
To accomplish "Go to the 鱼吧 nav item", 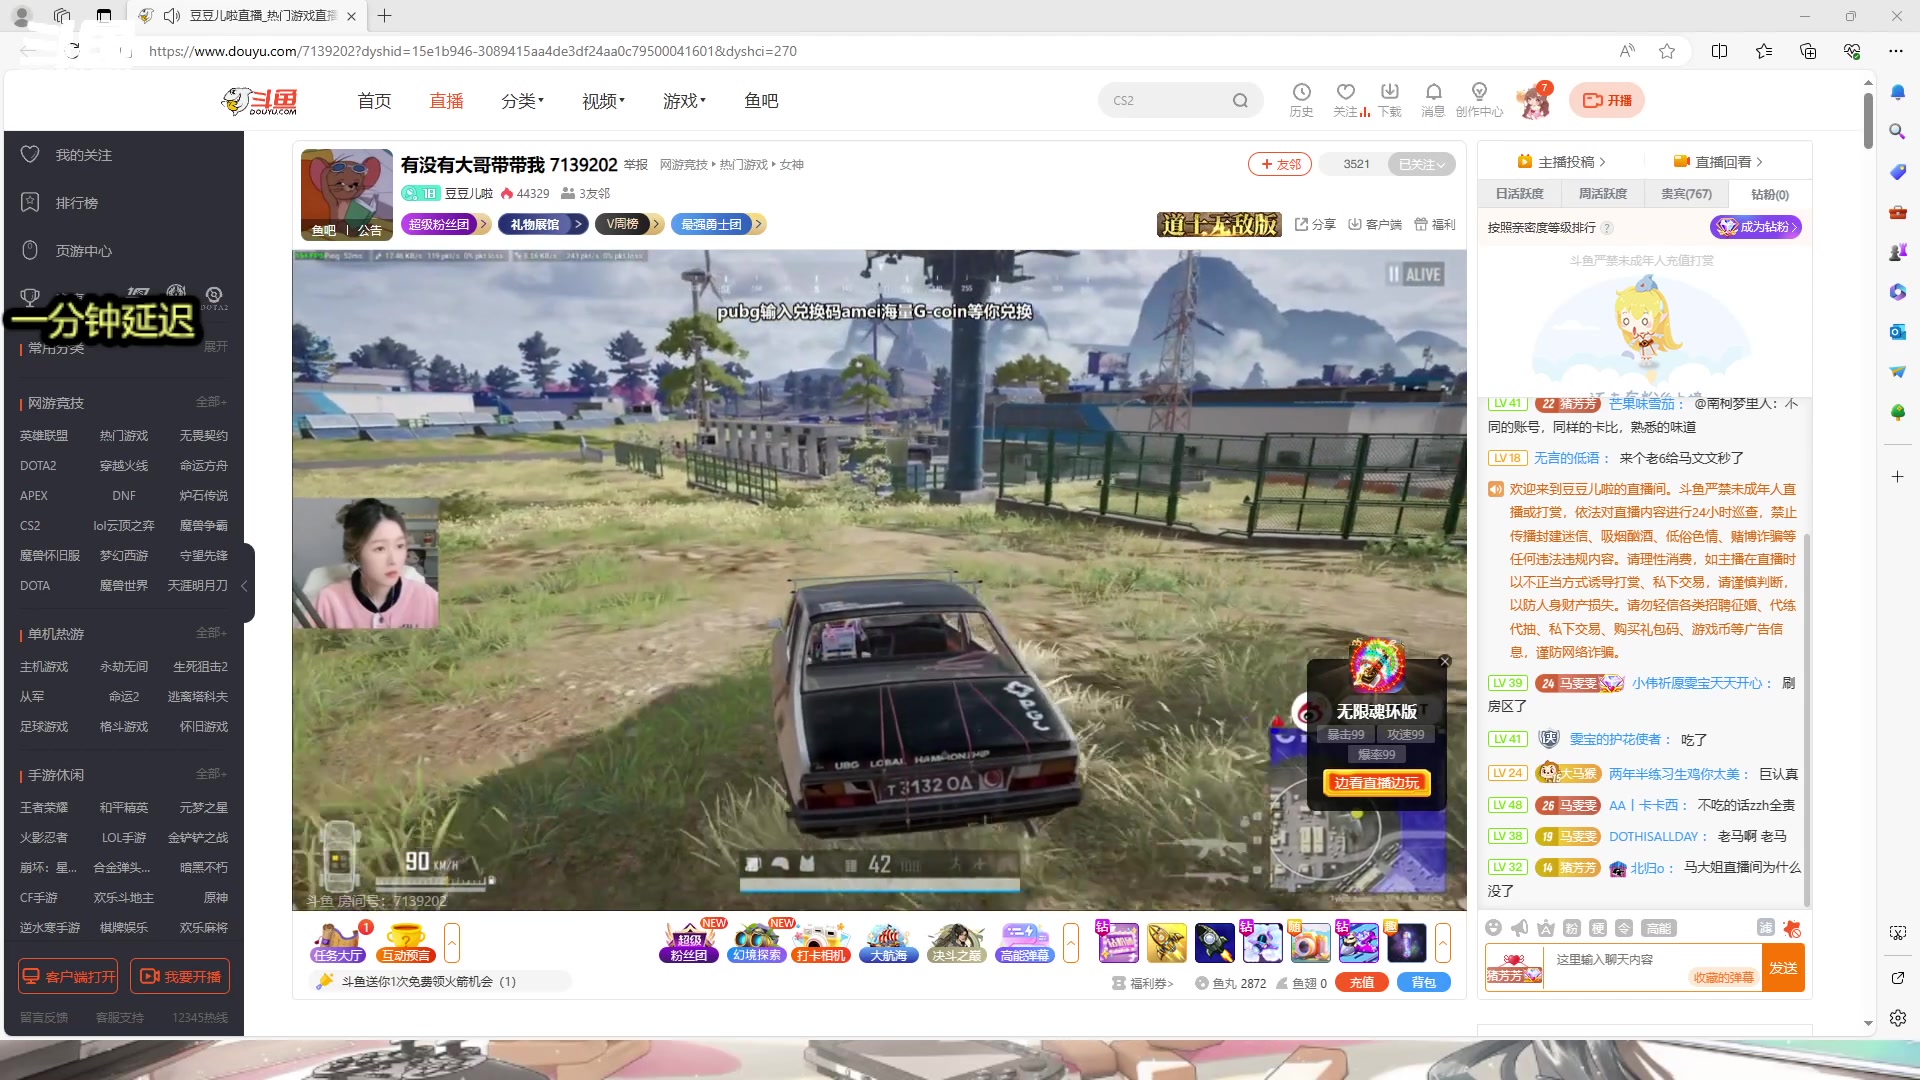I will click(761, 101).
